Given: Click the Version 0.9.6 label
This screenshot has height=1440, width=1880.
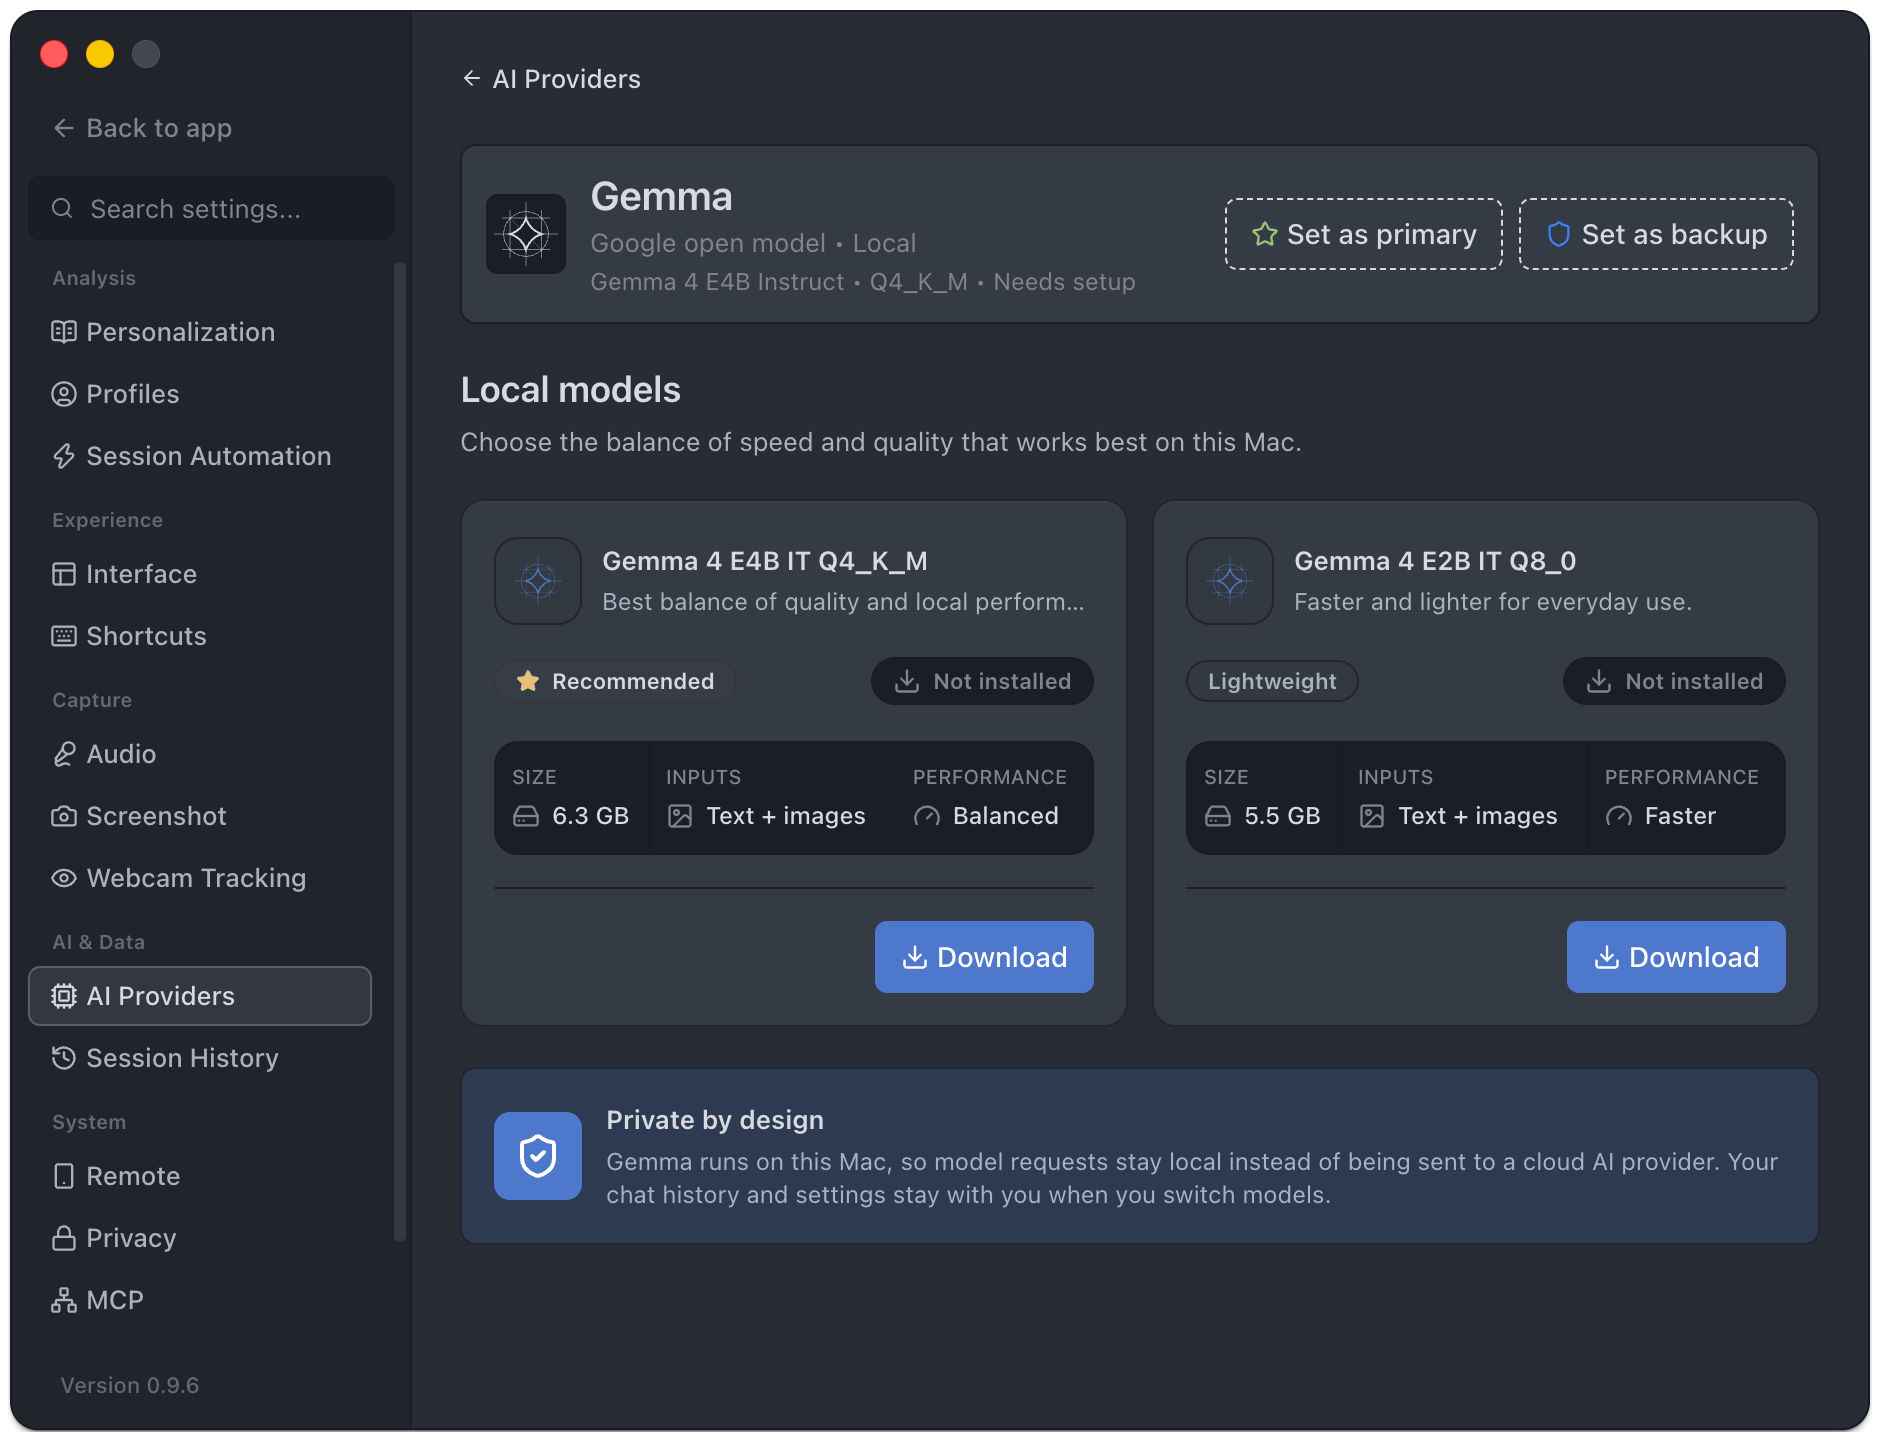Looking at the screenshot, I should tap(130, 1385).
